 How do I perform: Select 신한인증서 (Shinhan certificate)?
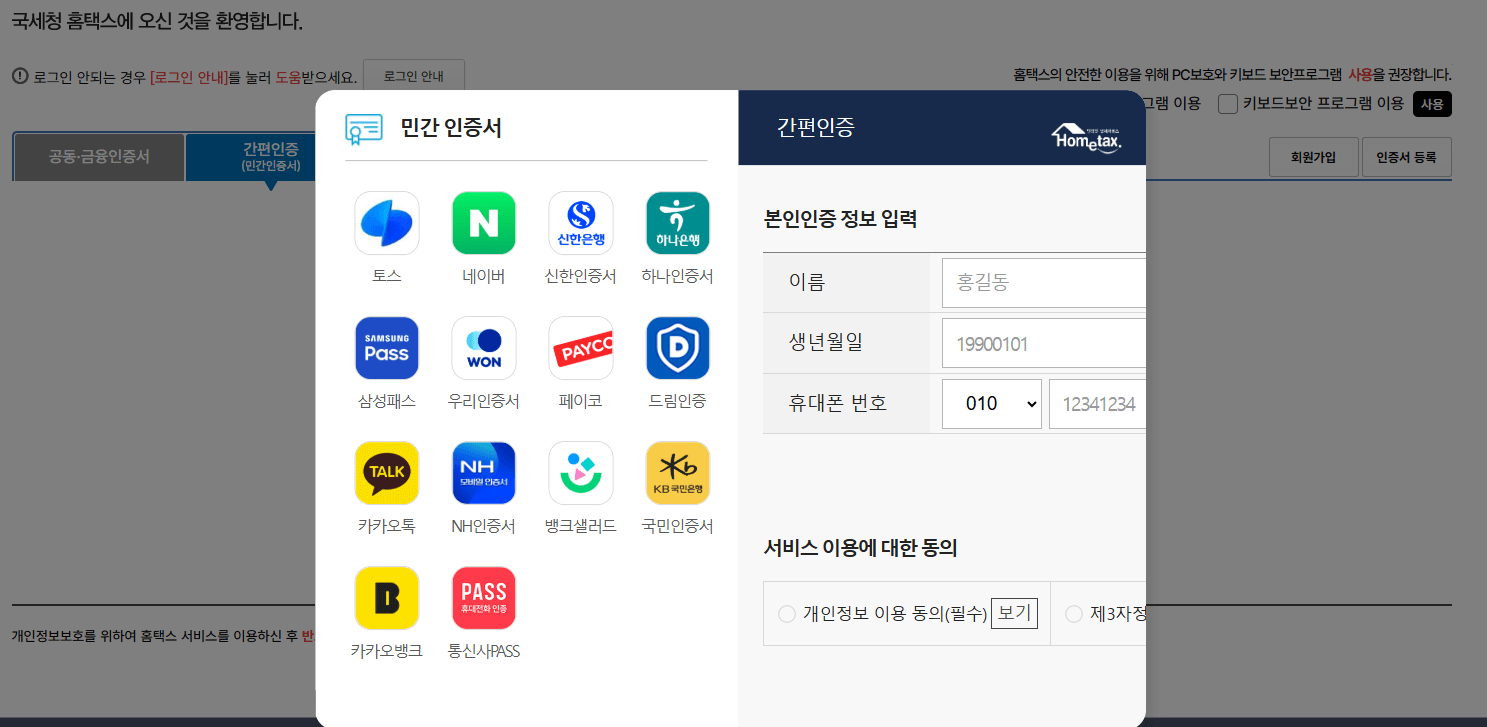click(580, 223)
